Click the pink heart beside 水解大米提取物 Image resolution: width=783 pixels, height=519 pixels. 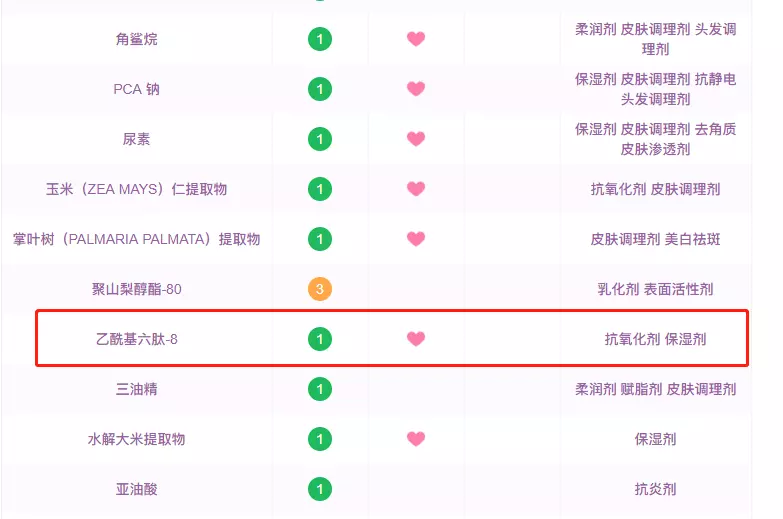tap(415, 438)
